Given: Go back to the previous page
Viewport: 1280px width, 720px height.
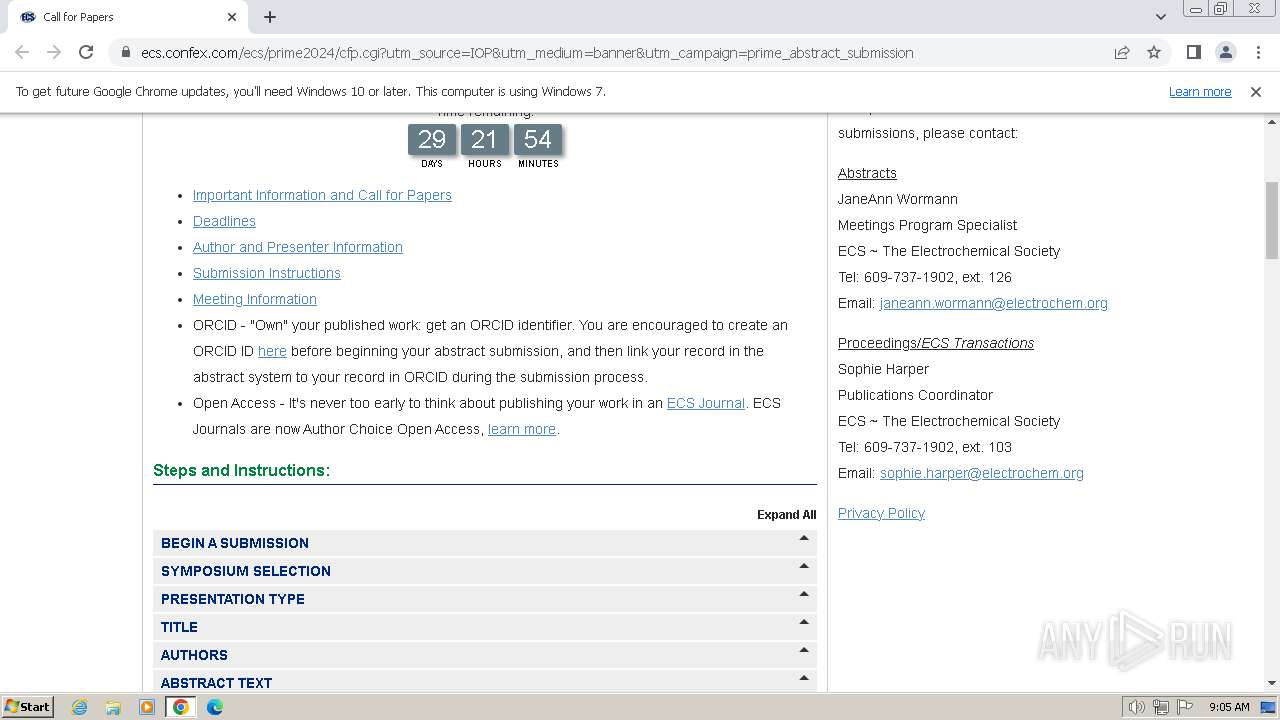Looking at the screenshot, I should click(22, 52).
